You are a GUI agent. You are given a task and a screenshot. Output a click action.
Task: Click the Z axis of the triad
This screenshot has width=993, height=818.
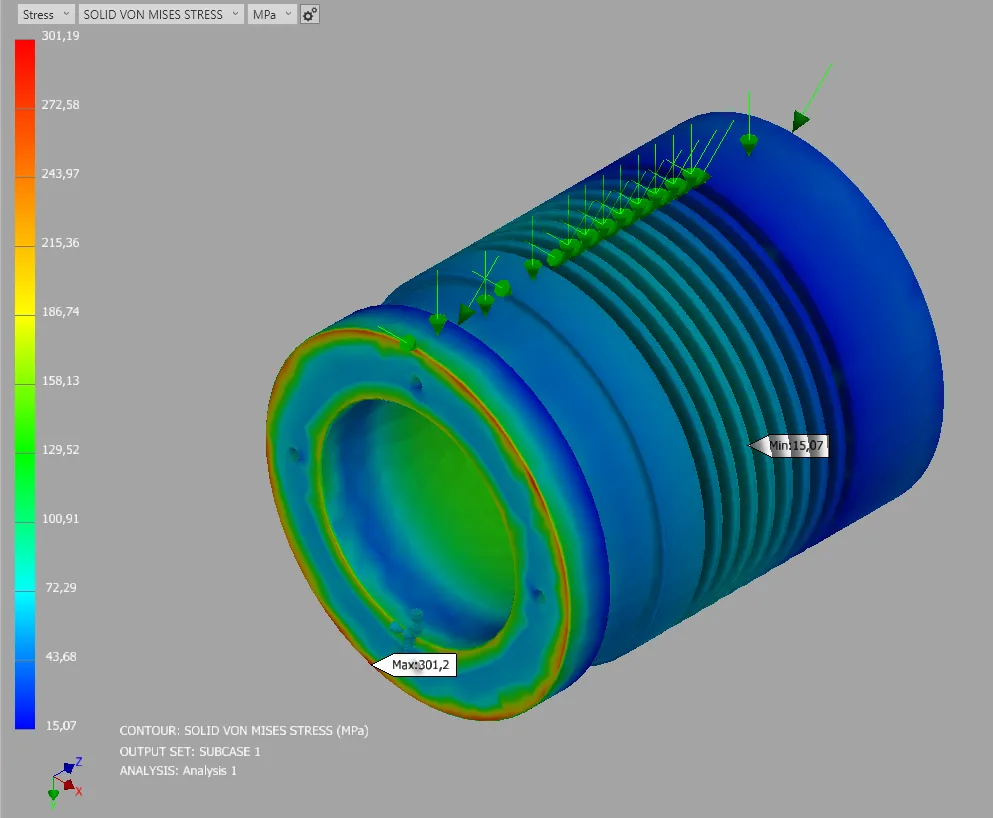(x=70, y=765)
